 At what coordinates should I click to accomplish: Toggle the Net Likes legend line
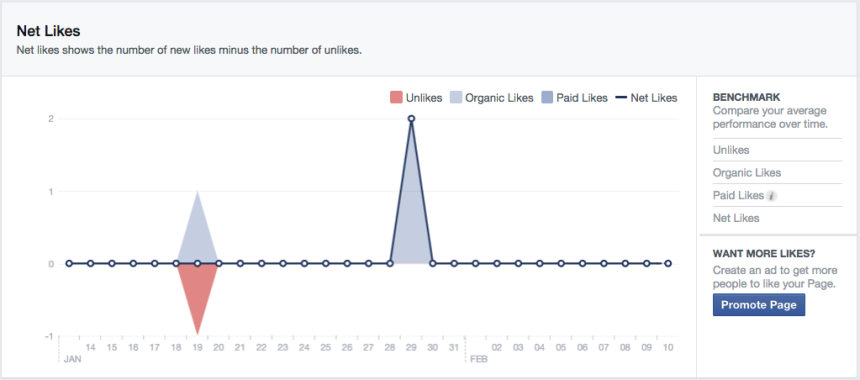(x=621, y=98)
